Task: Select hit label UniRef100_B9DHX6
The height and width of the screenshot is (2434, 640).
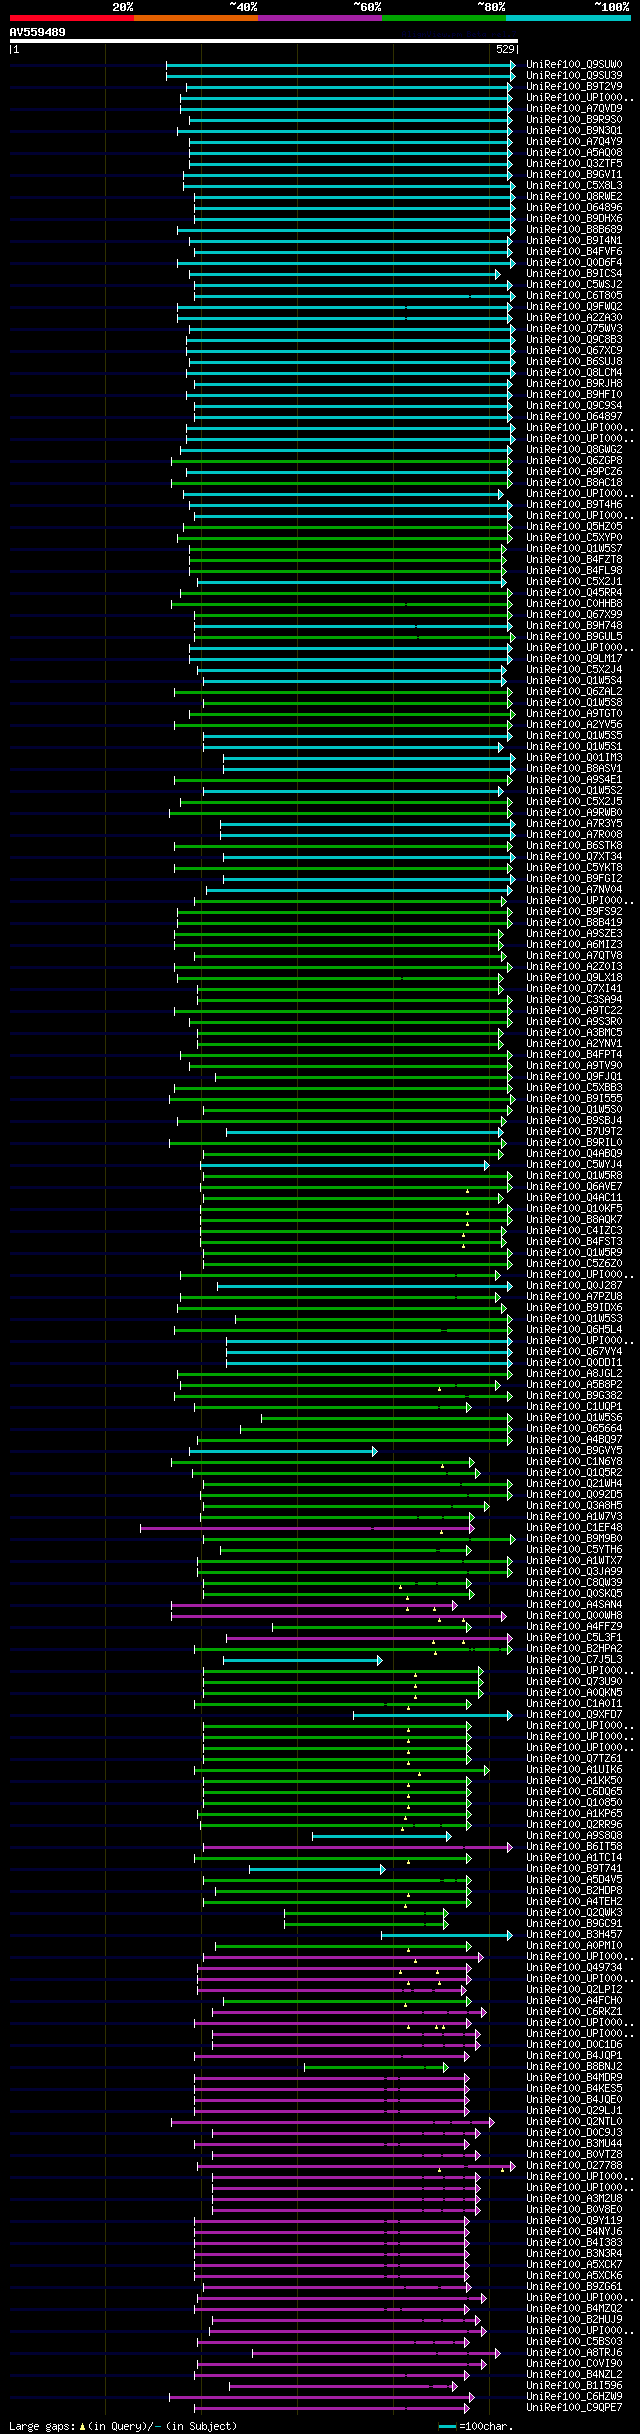Action: [x=574, y=219]
